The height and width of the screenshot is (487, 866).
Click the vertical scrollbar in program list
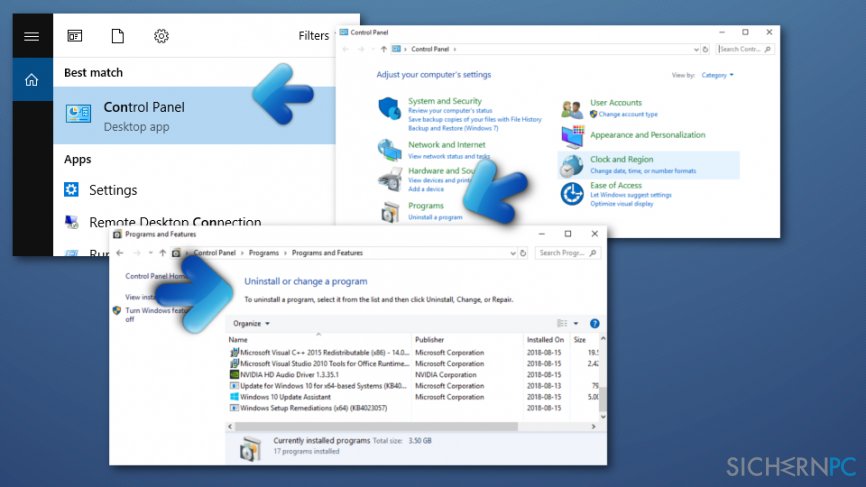tap(603, 399)
